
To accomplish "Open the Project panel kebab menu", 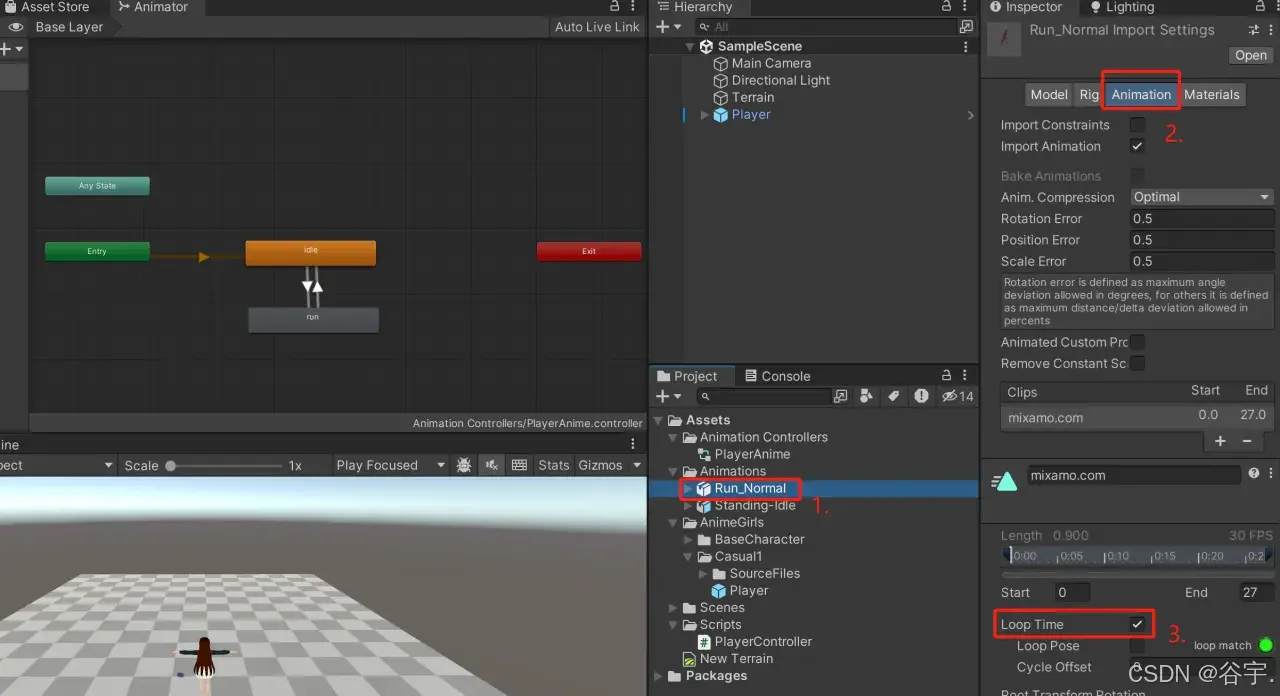I will [x=965, y=375].
